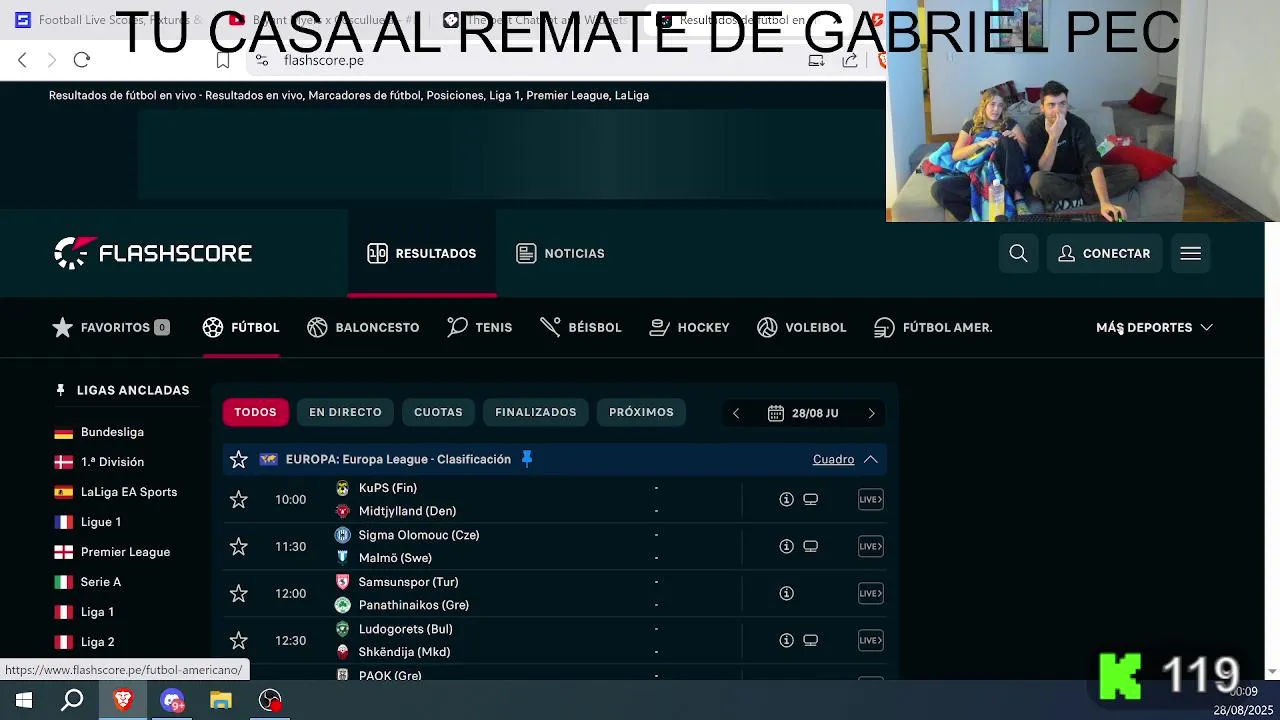Viewport: 1280px width, 720px height.
Task: Expand the MÁS DEPORTES dropdown
Action: tap(1154, 327)
